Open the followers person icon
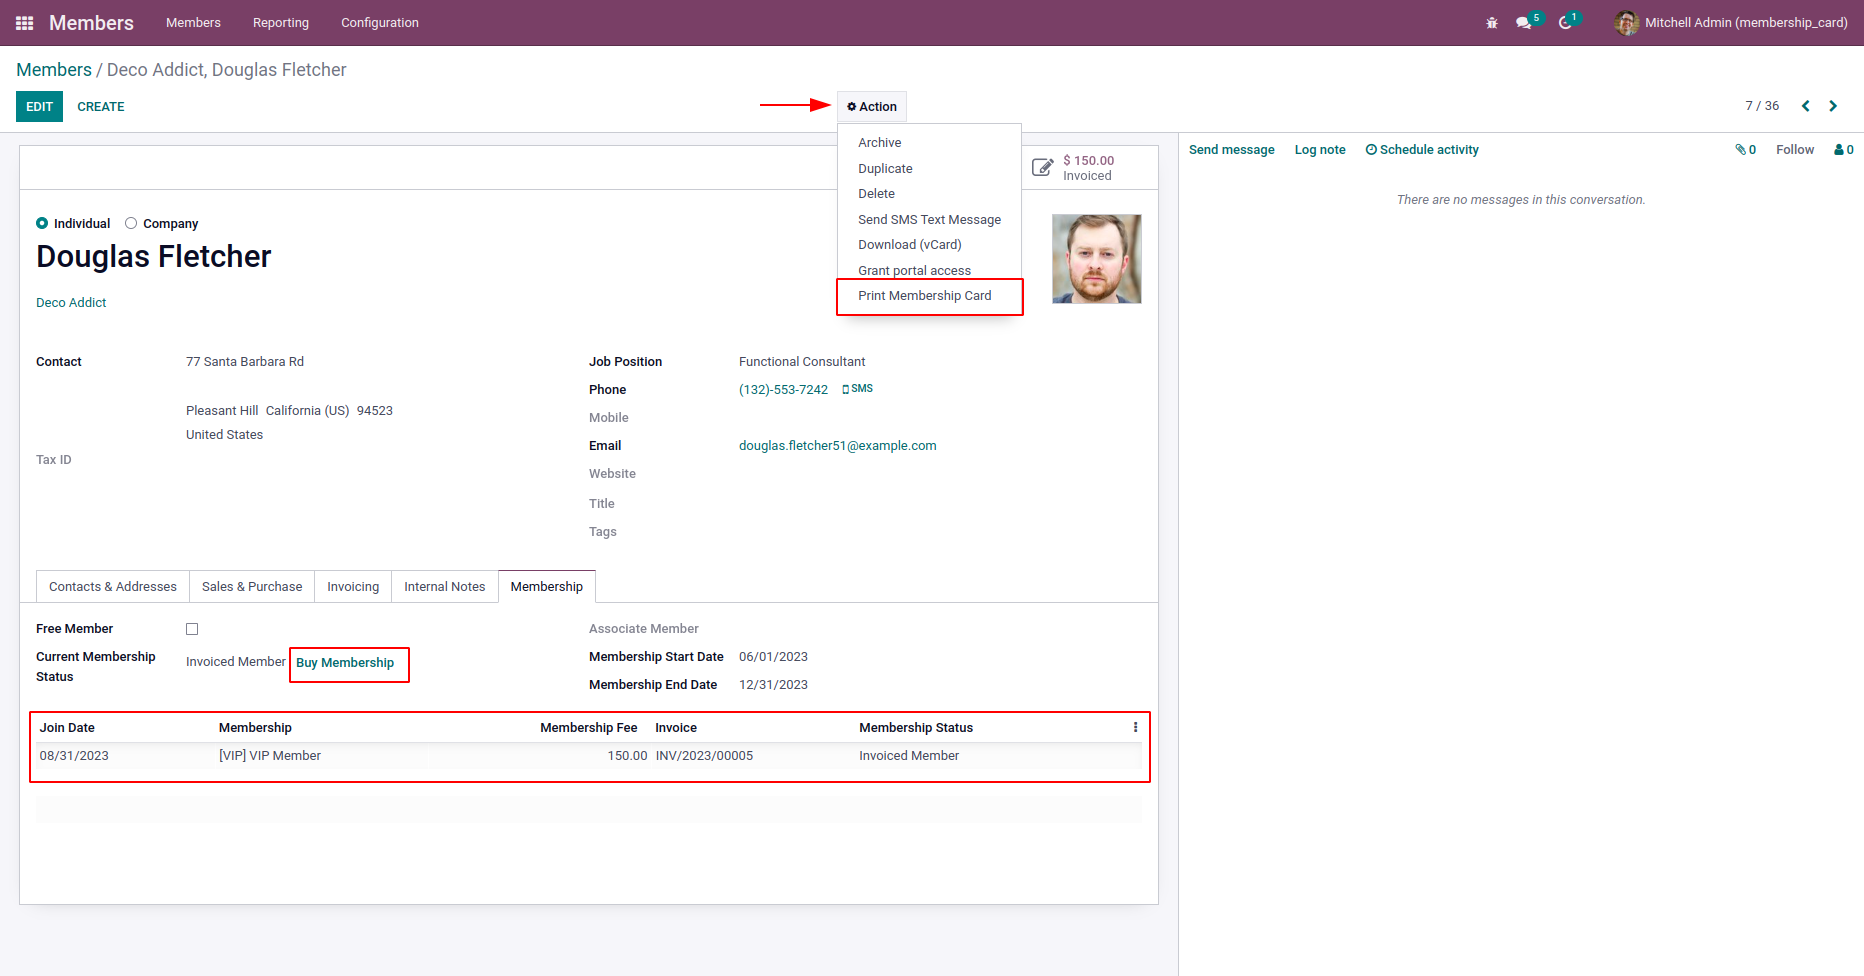 coord(1843,150)
